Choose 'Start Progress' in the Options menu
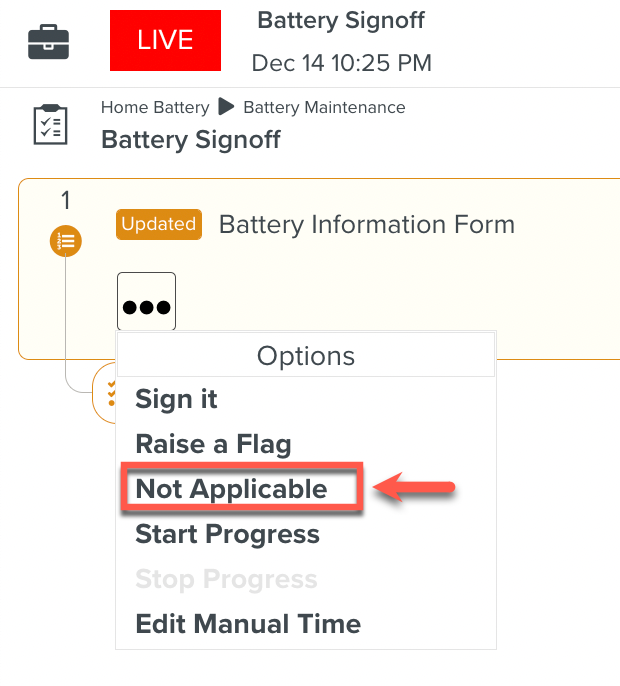The width and height of the screenshot is (620, 686). [x=228, y=534]
